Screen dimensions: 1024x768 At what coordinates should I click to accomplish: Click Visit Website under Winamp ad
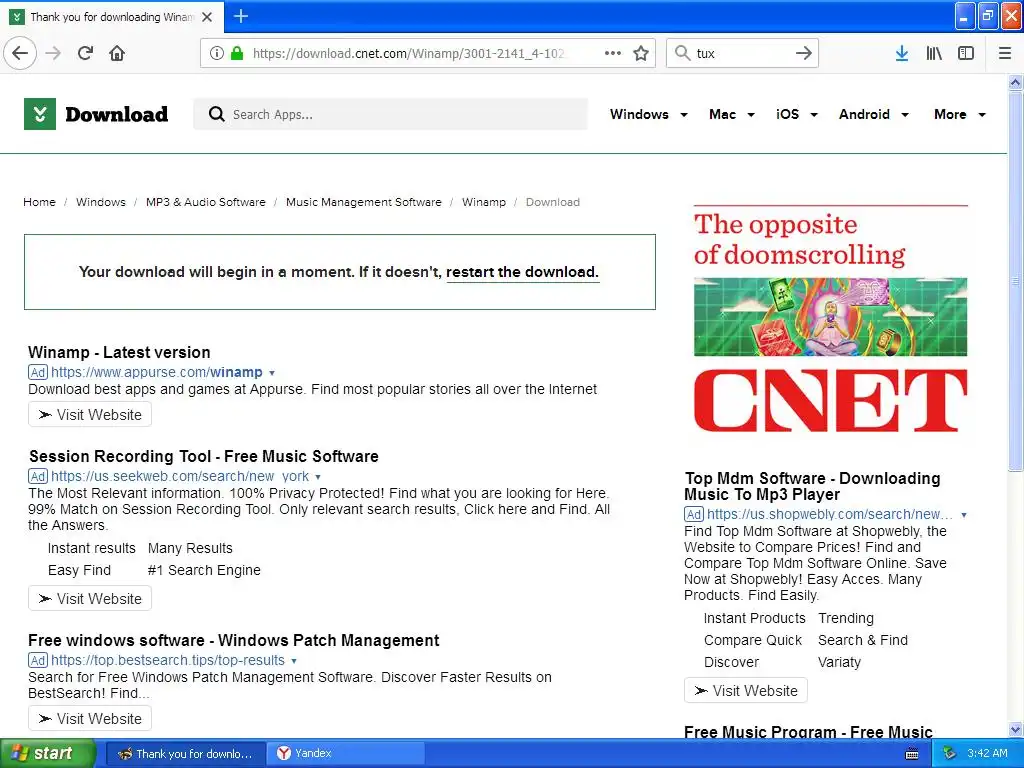coord(90,415)
